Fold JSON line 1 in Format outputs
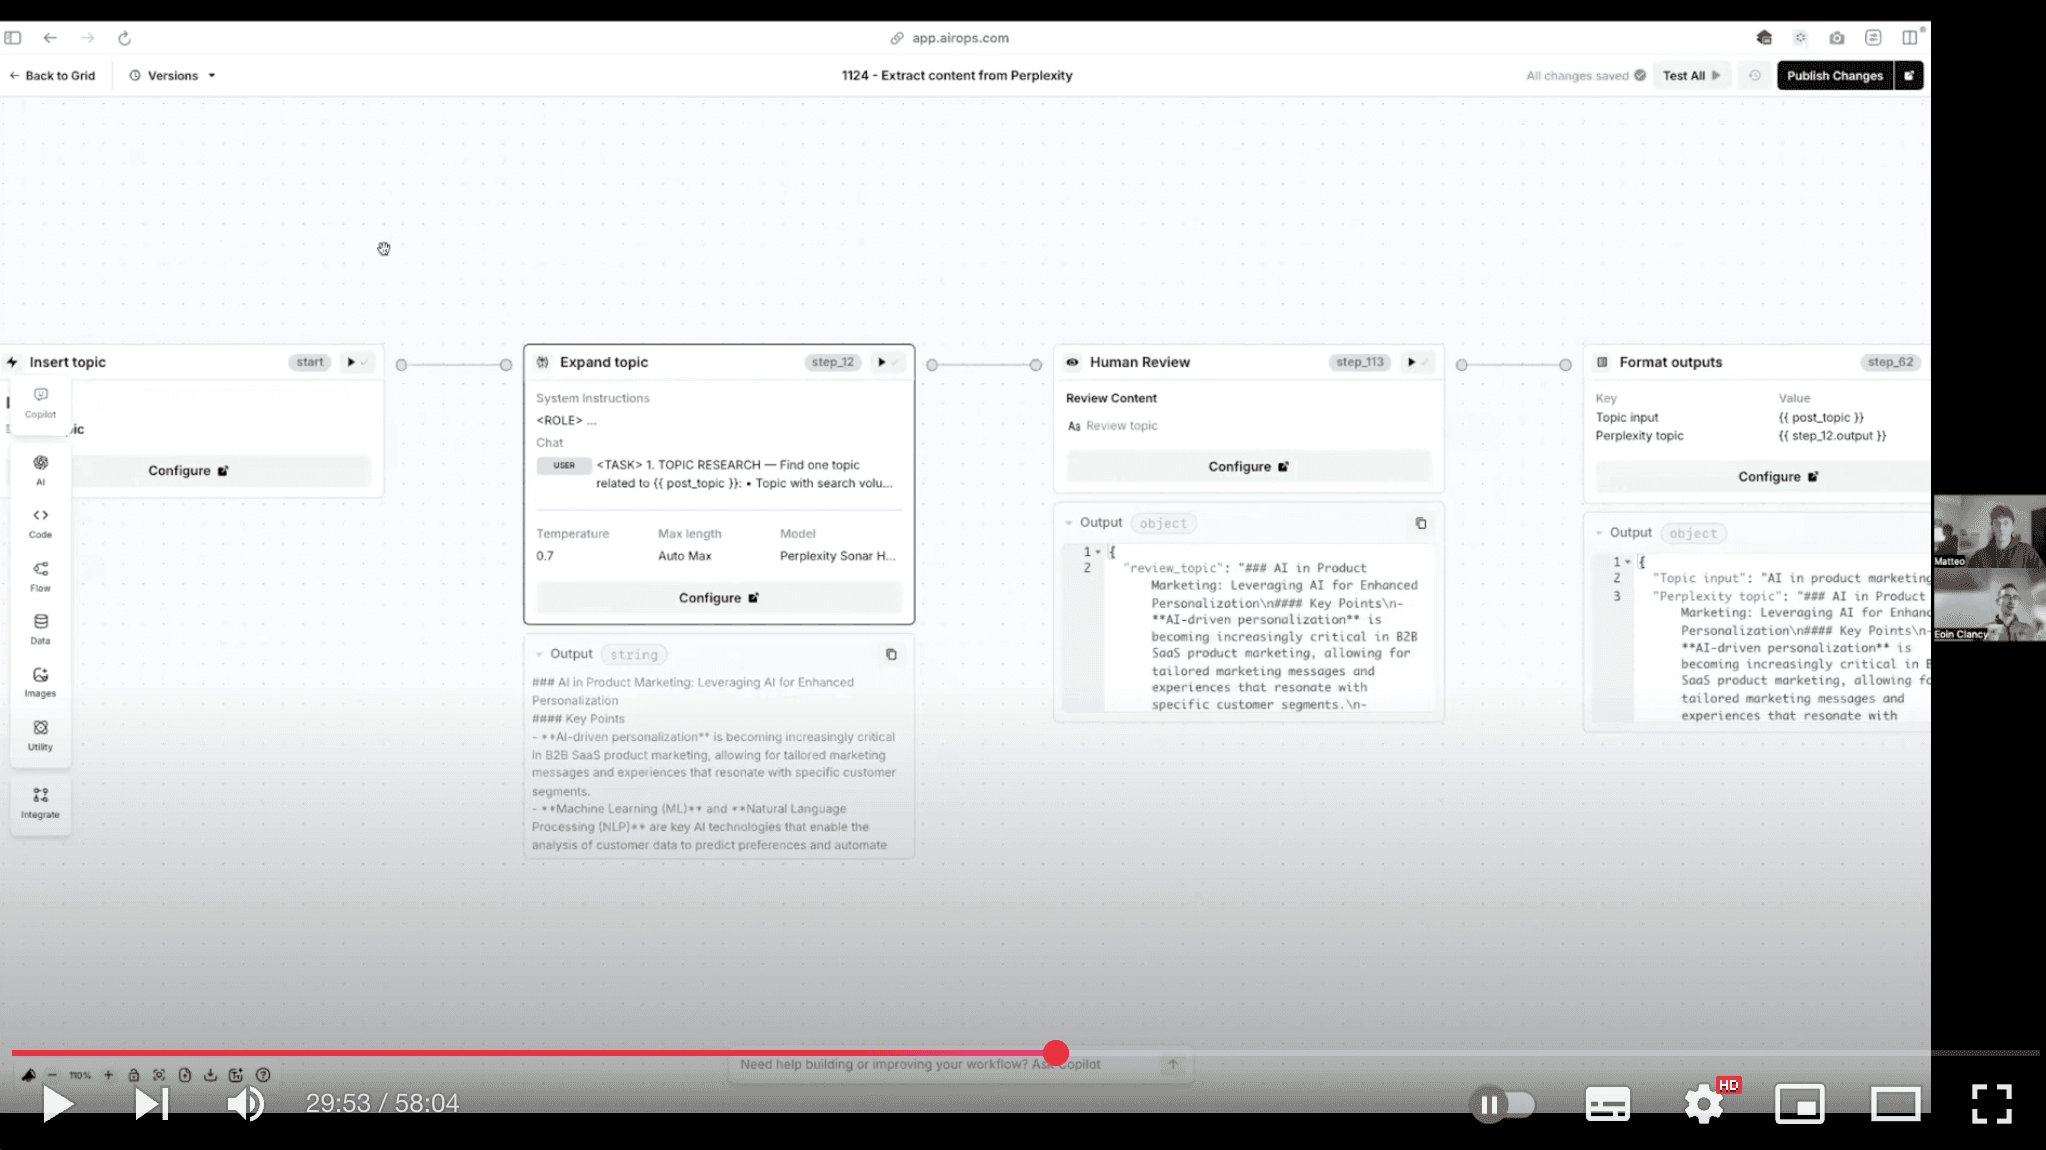 coord(1628,562)
